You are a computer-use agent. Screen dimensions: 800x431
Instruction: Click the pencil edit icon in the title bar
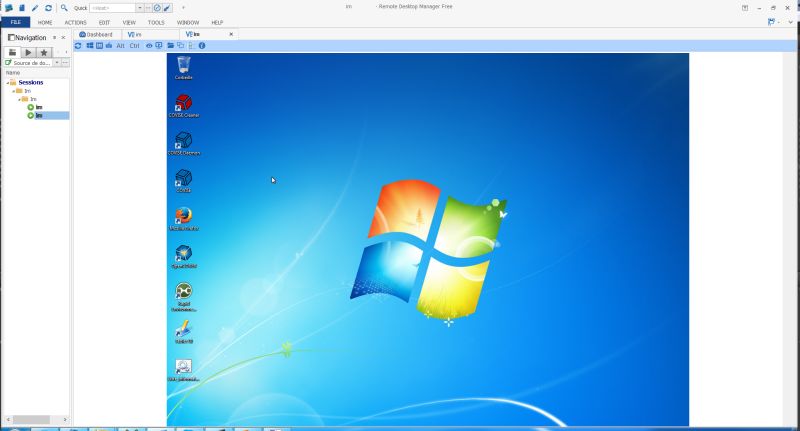pos(35,8)
